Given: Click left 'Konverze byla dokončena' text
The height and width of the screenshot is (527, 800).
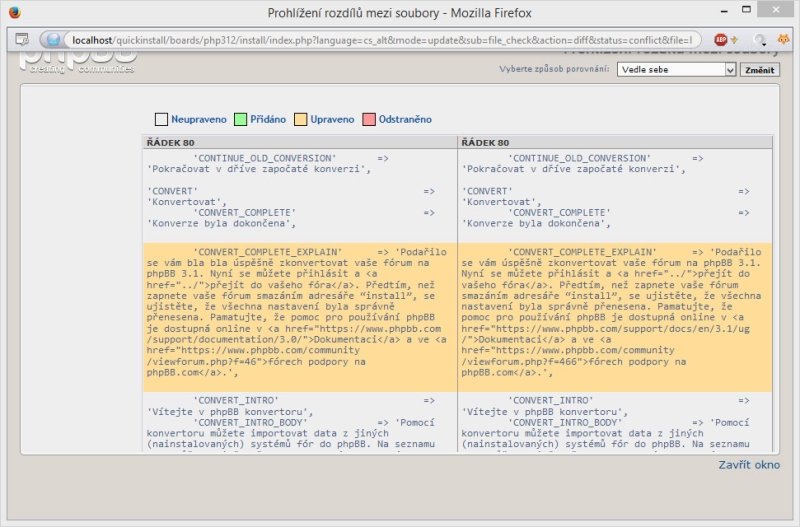Looking at the screenshot, I should click(x=221, y=223).
